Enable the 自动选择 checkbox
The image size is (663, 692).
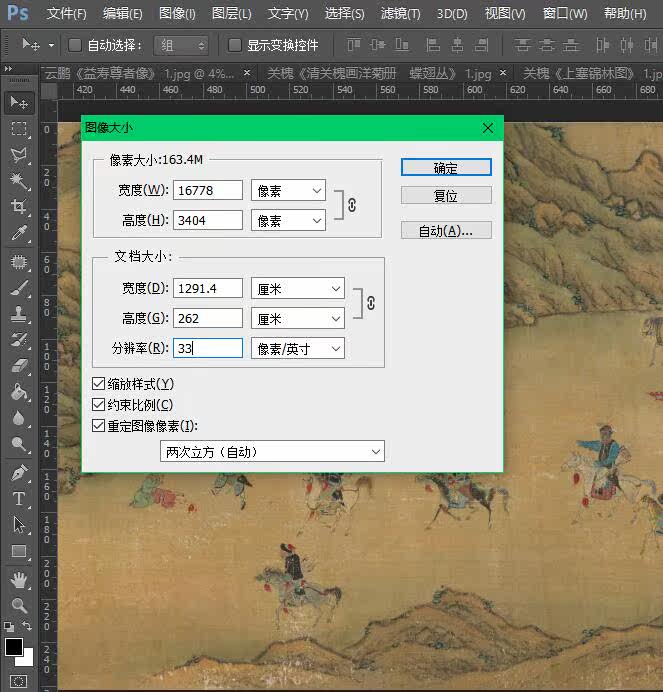pyautogui.click(x=75, y=45)
